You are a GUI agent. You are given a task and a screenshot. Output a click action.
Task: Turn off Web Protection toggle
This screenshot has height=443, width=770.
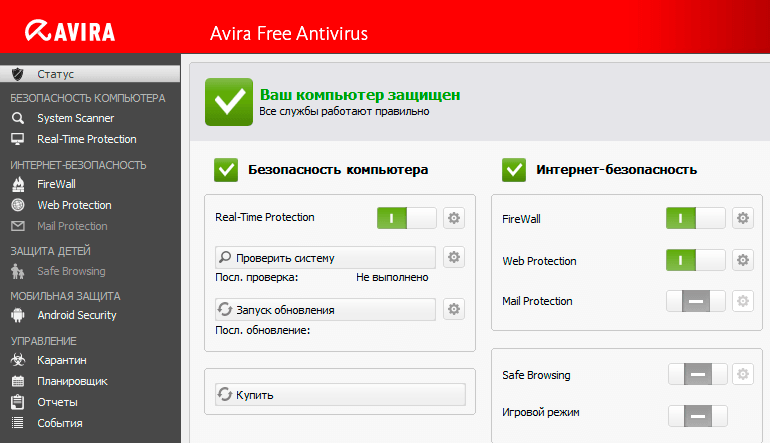coord(695,260)
